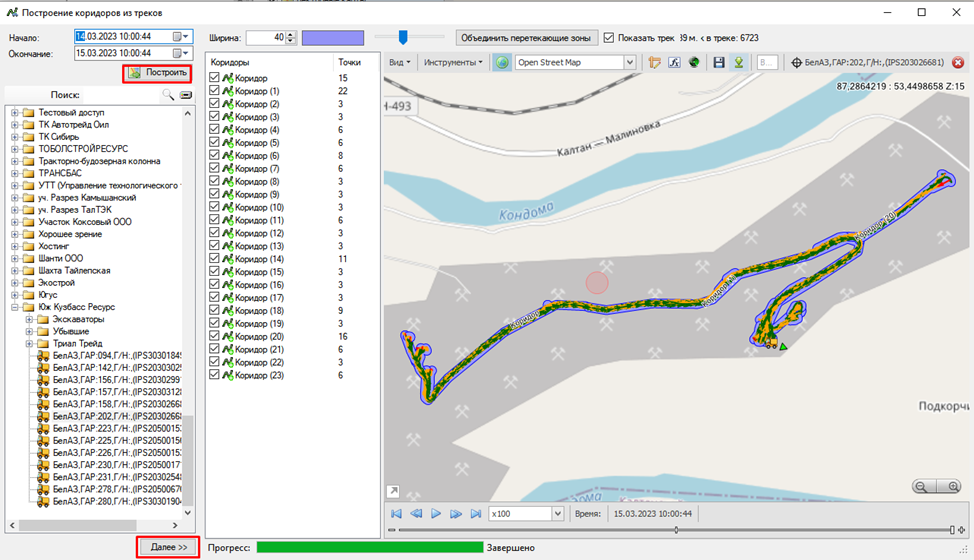Toggle the Показать трек checkbox

(x=609, y=38)
